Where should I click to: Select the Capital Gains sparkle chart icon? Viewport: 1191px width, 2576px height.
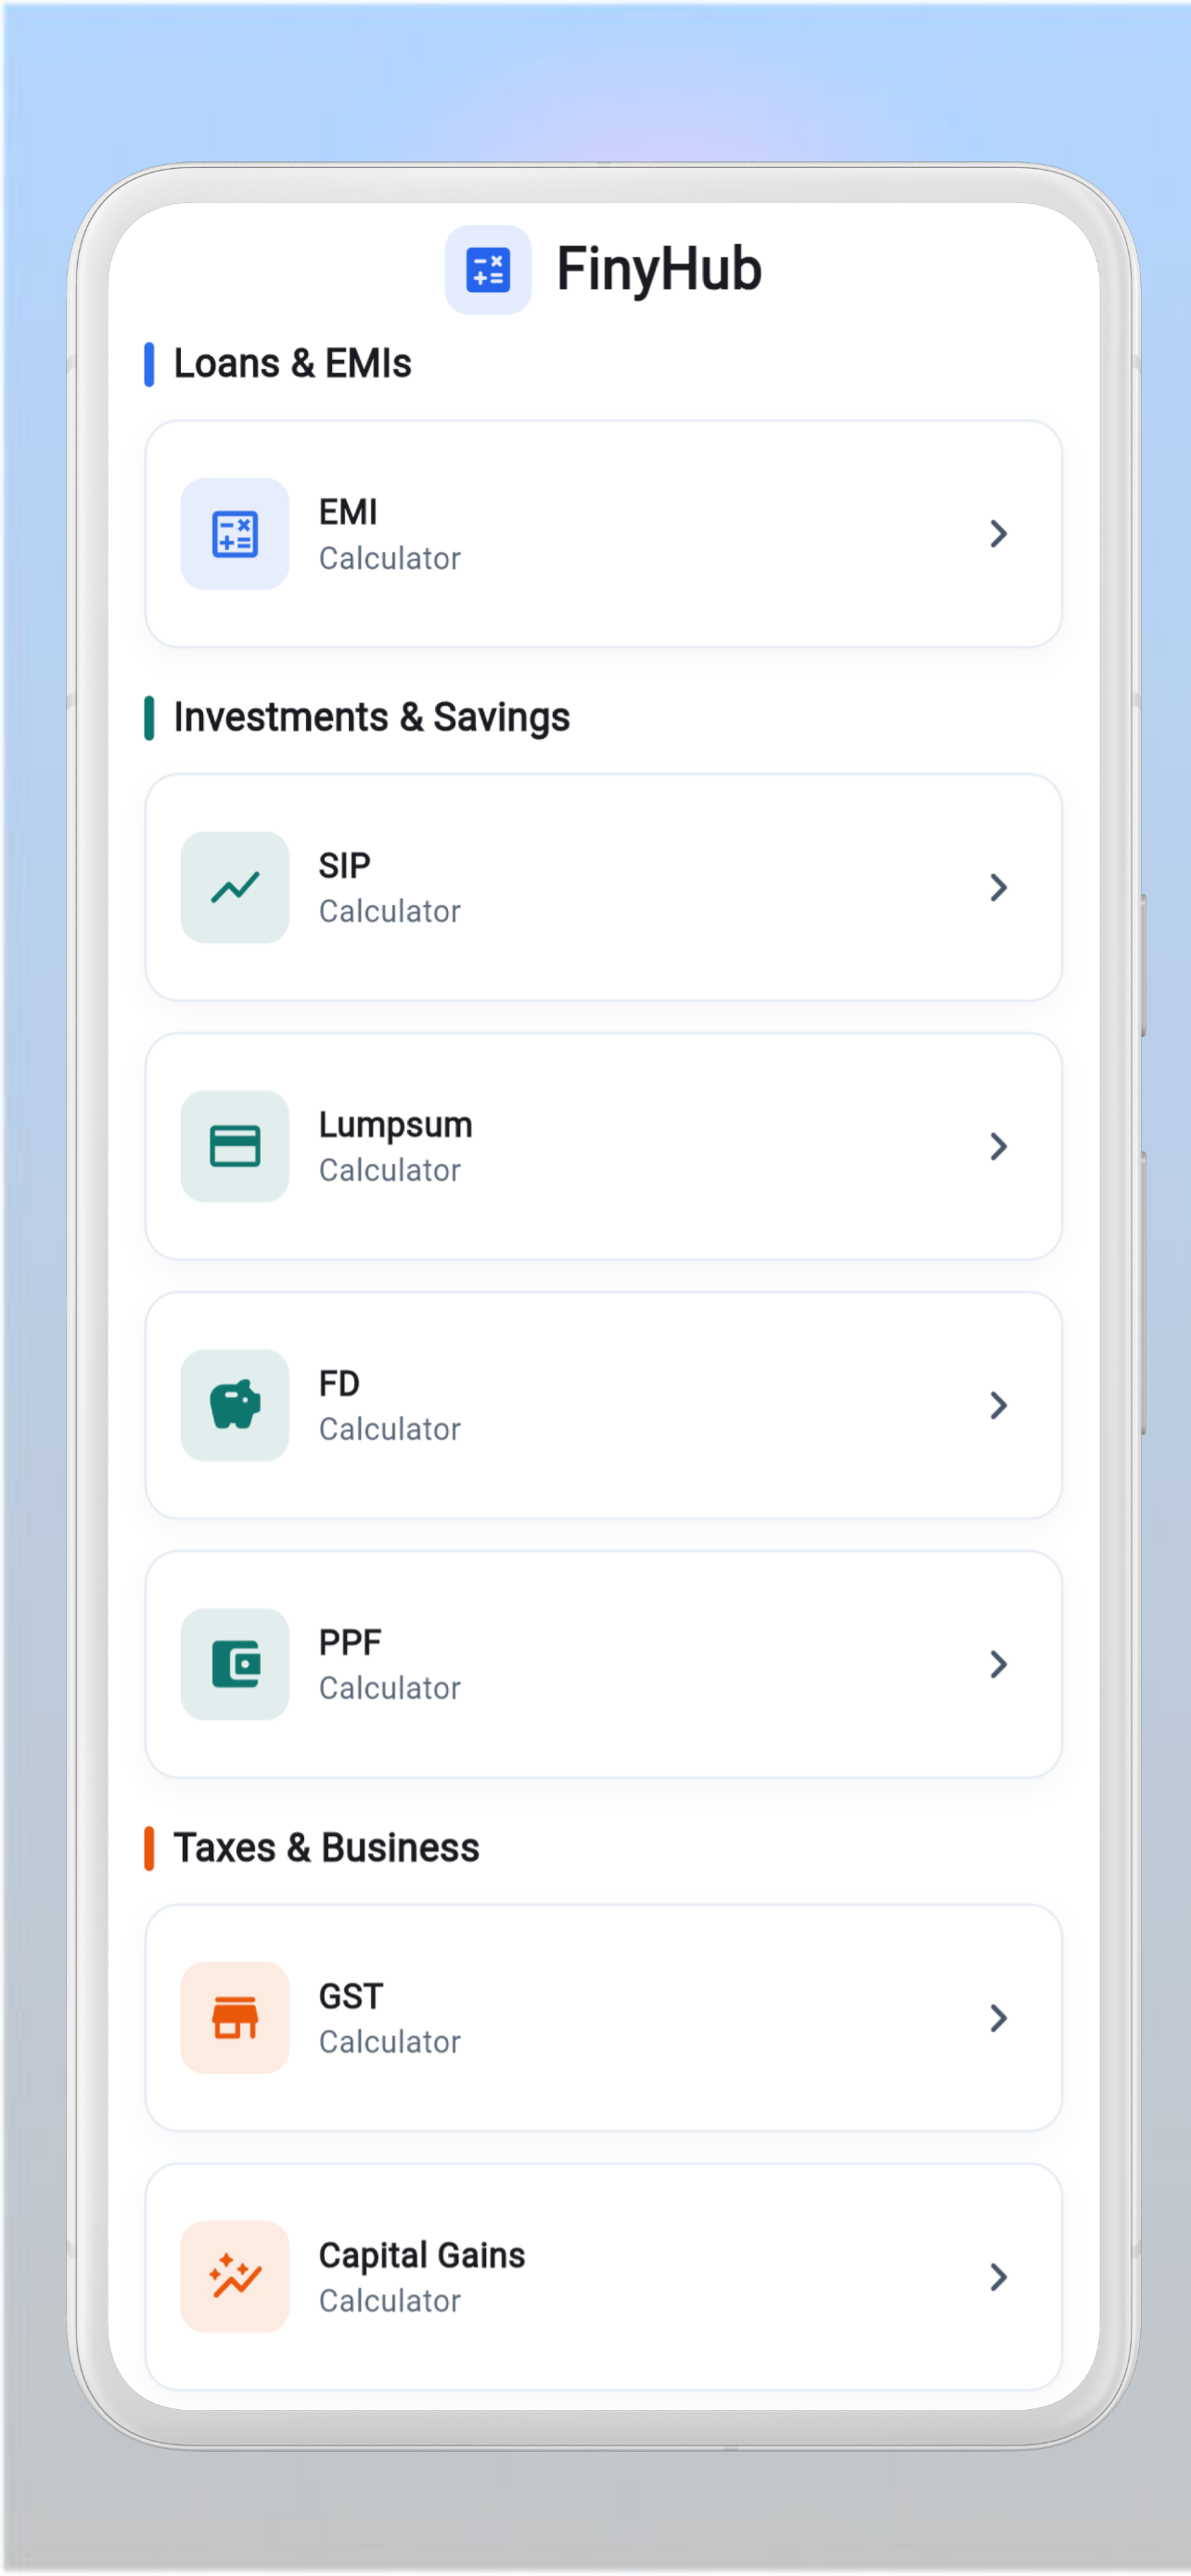pos(234,2278)
